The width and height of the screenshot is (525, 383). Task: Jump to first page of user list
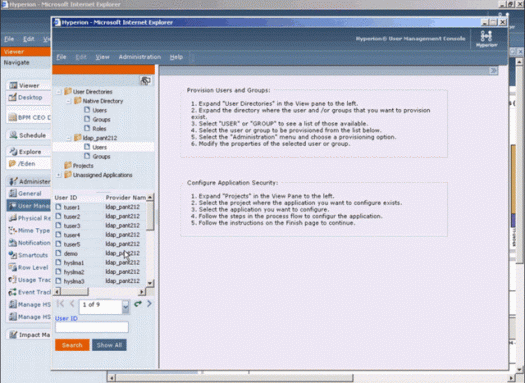tap(60, 304)
